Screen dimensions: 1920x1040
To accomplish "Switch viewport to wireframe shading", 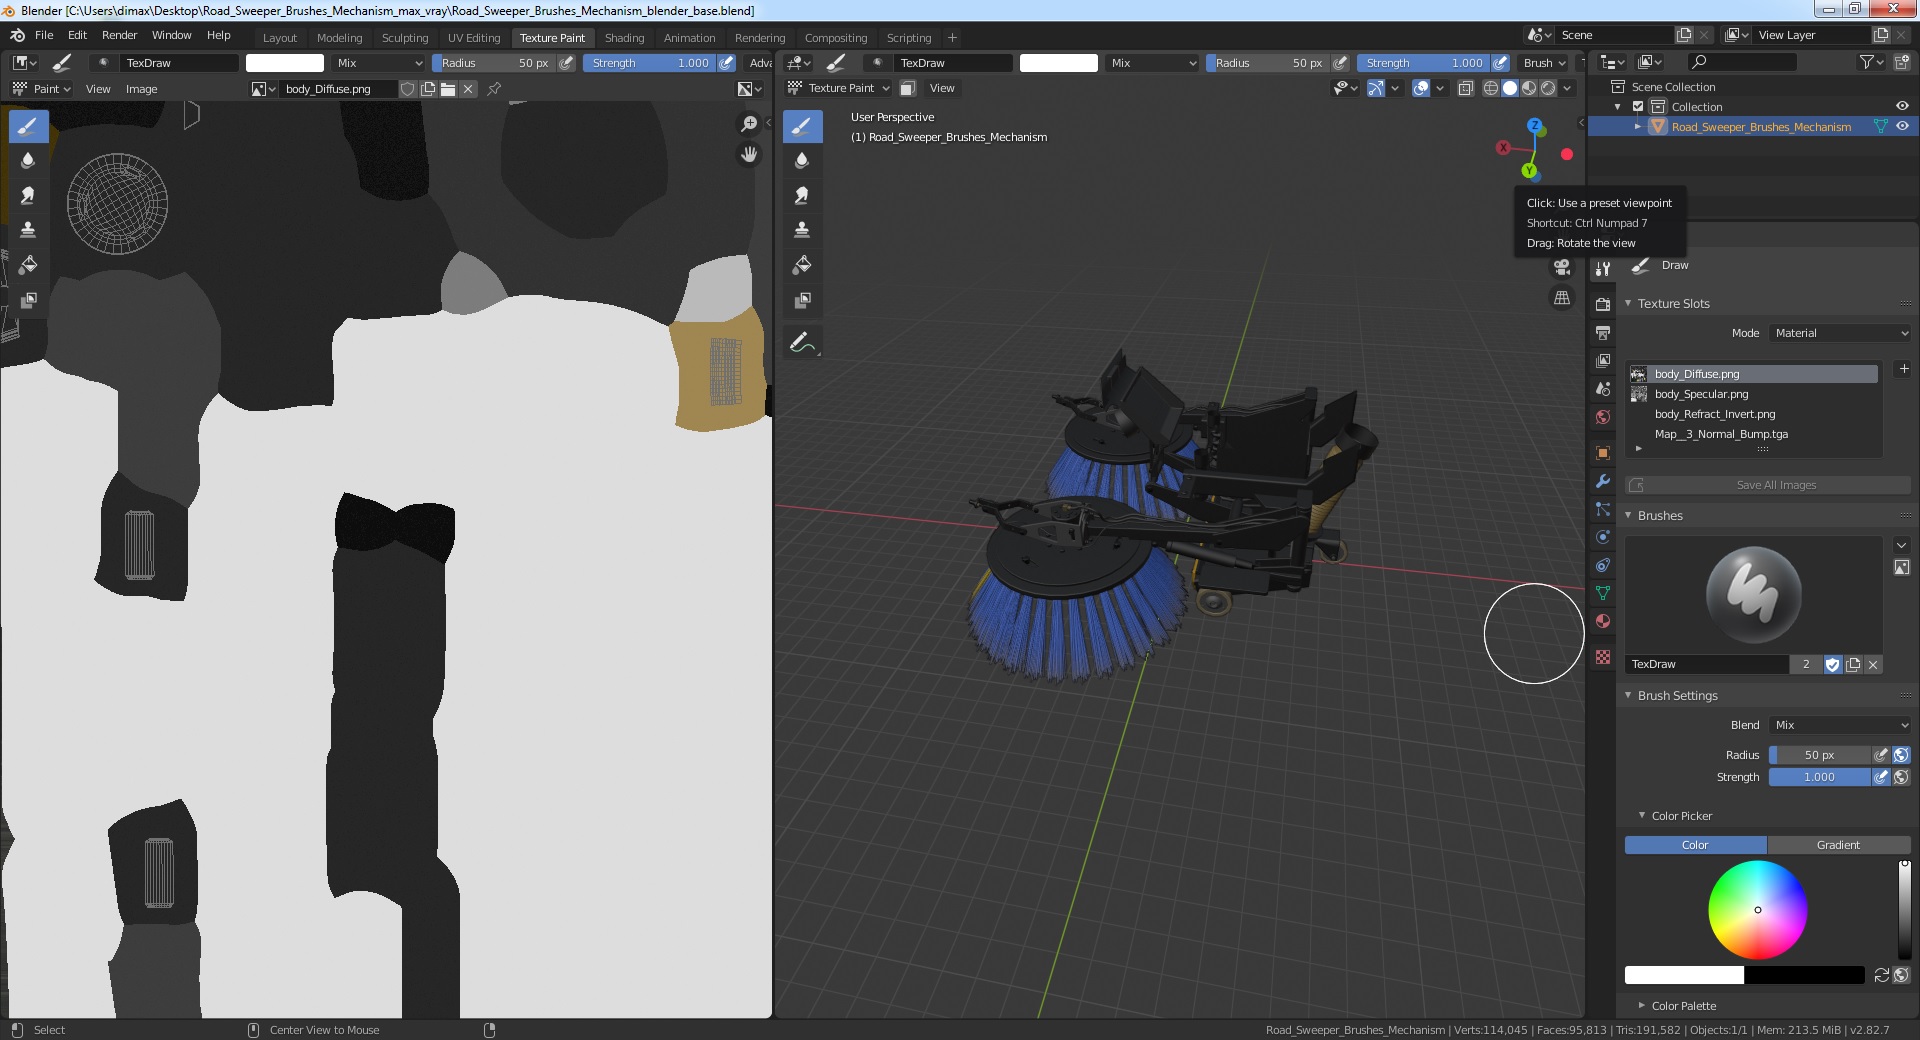I will pos(1490,88).
